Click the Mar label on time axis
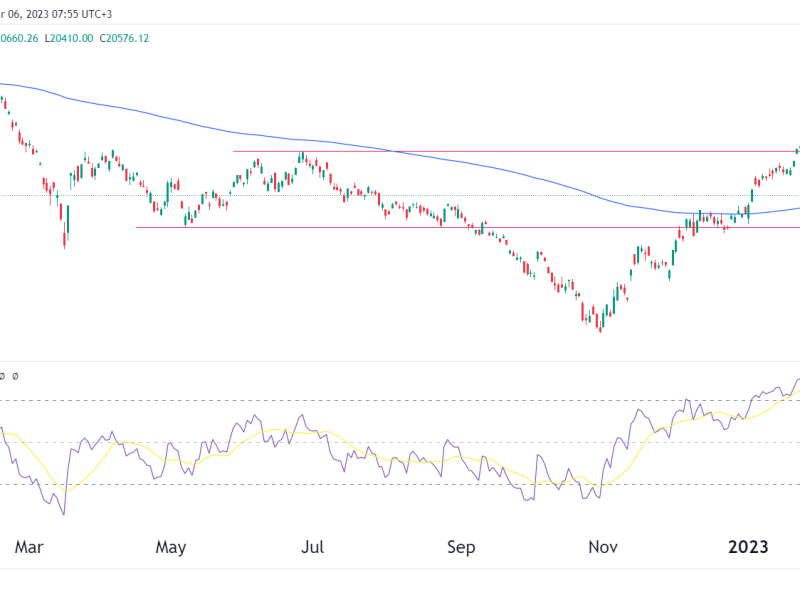 [27, 547]
